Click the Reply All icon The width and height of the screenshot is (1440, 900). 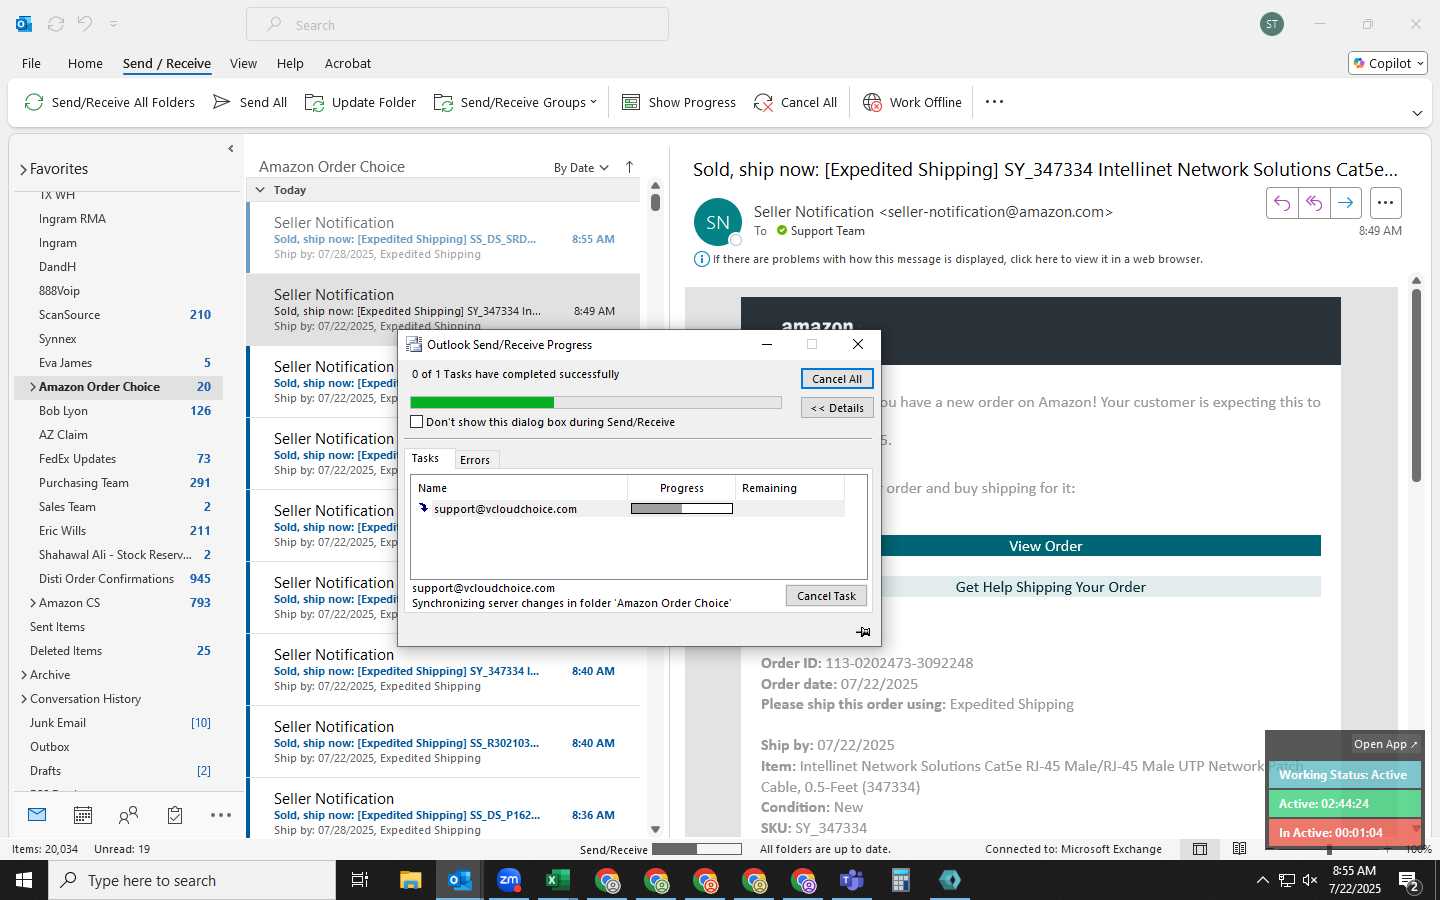[x=1314, y=203]
